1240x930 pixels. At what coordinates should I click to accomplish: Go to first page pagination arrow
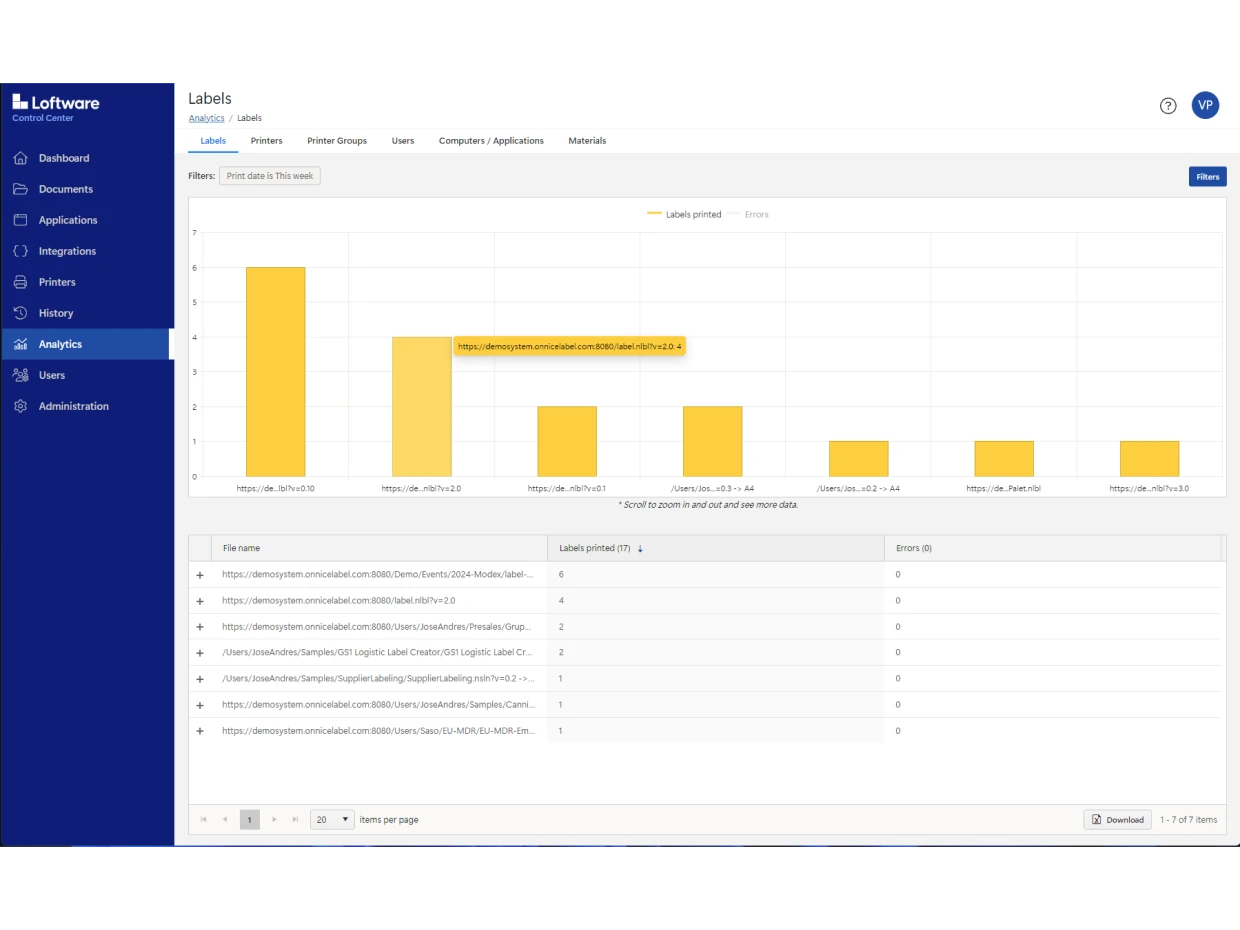coord(204,819)
